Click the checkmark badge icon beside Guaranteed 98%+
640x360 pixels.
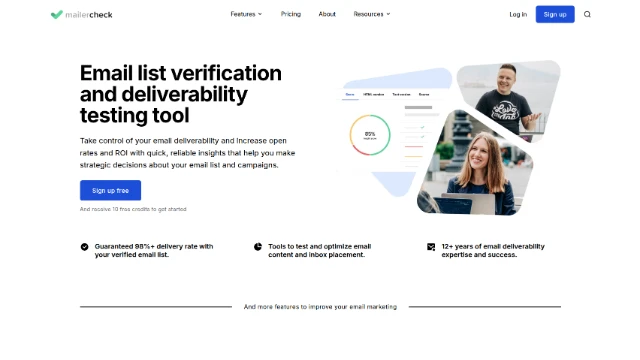[x=84, y=247]
